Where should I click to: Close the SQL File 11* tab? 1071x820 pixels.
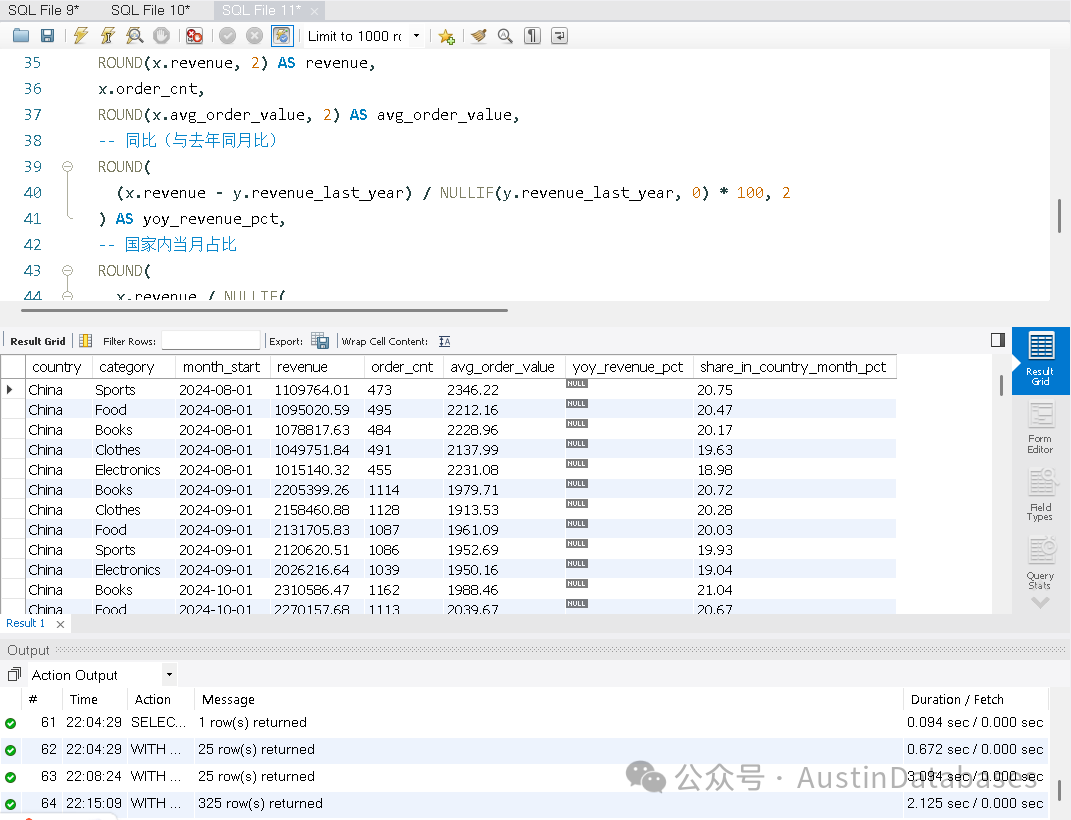(314, 11)
